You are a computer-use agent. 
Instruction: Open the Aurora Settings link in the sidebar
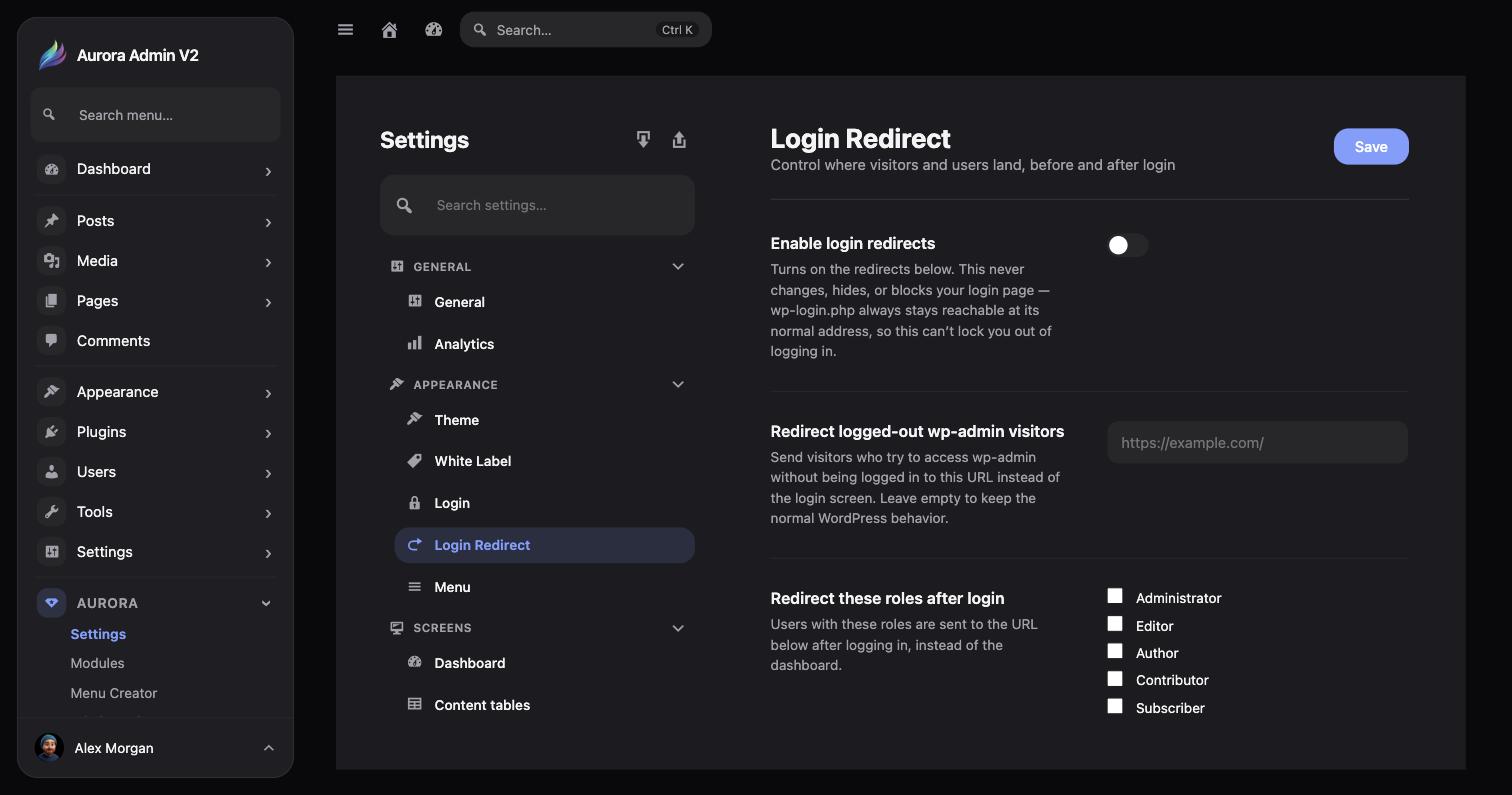click(98, 634)
